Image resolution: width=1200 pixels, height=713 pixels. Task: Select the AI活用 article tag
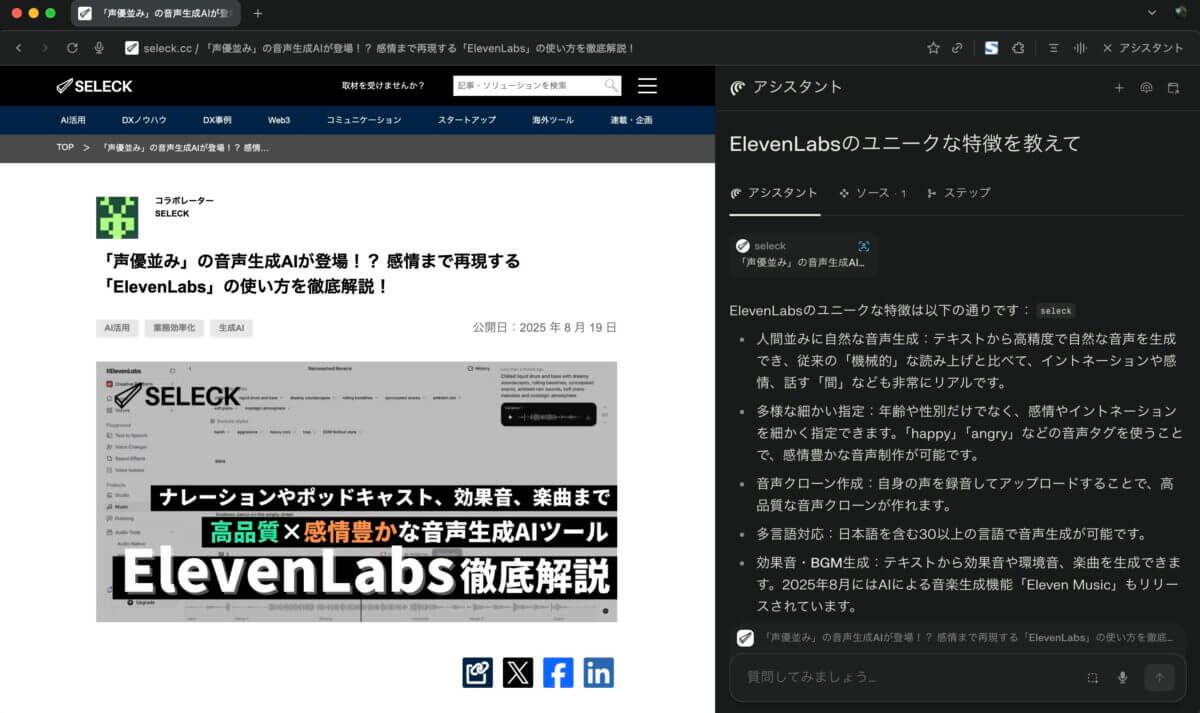point(117,327)
